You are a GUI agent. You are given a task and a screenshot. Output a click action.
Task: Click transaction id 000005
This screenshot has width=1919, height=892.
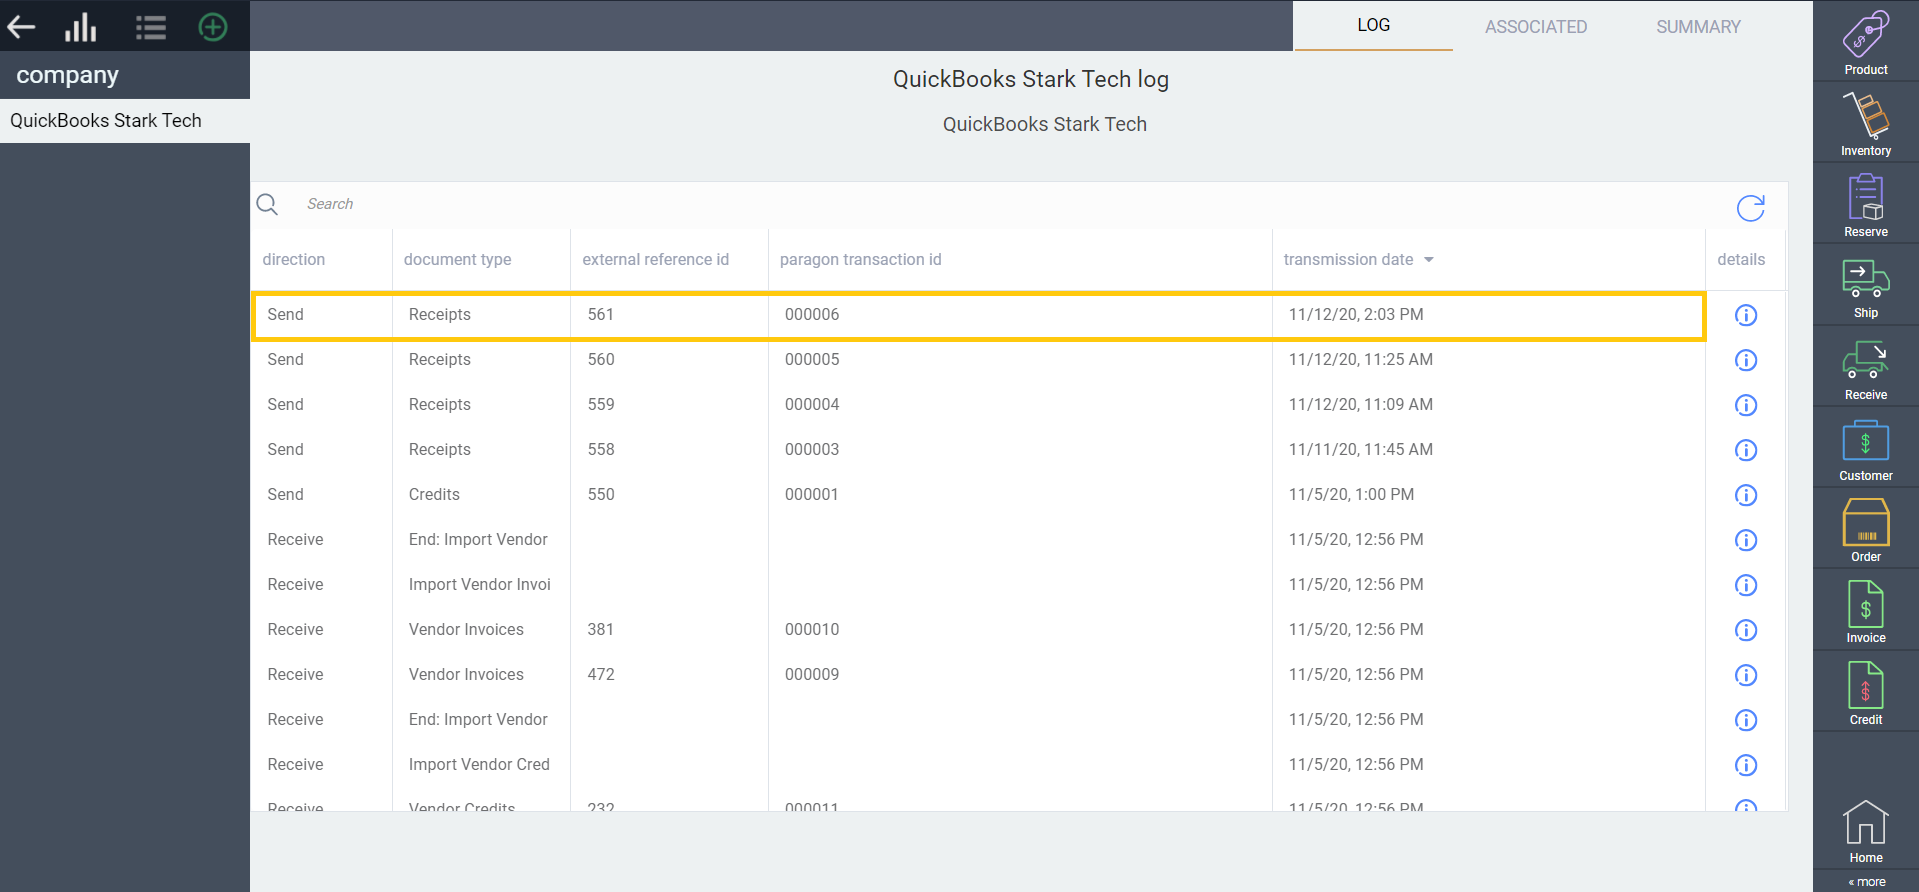(812, 360)
